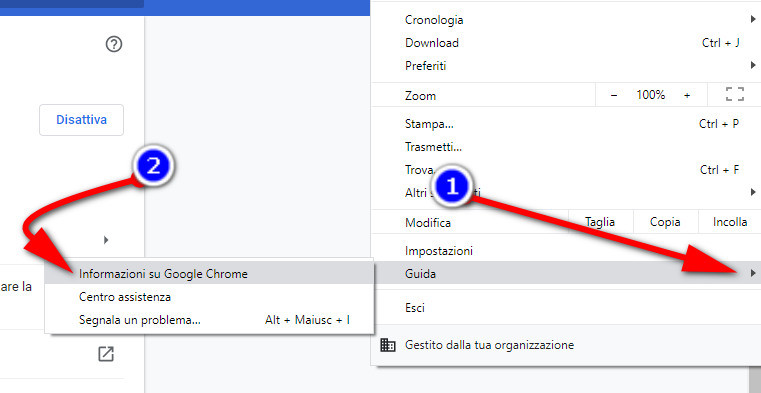Viewport: 761px width, 393px height.
Task: Click the Disattiva button
Action: coord(82,120)
